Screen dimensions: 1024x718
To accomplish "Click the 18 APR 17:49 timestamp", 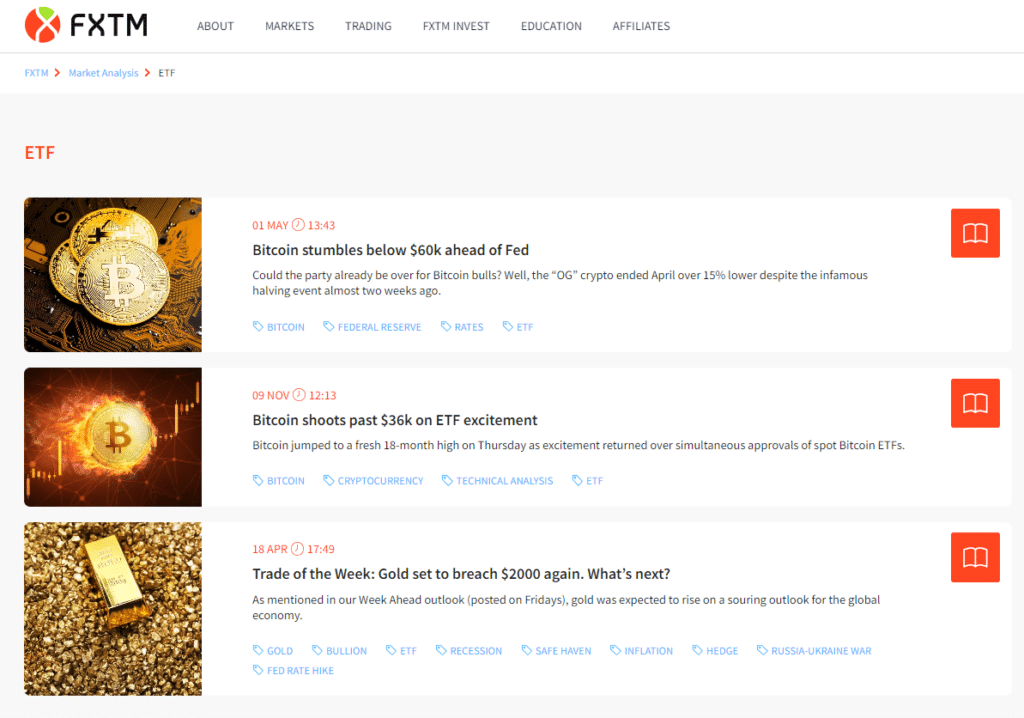I will click(x=293, y=549).
